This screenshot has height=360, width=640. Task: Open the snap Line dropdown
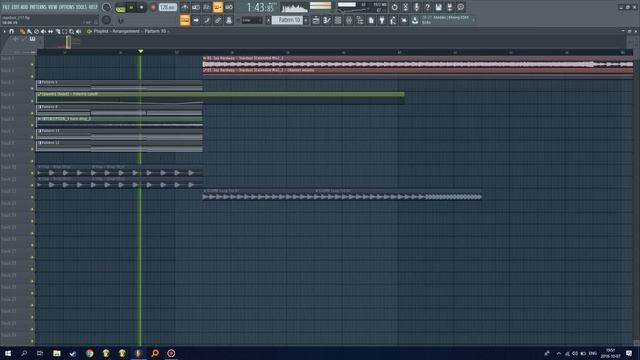[252, 20]
